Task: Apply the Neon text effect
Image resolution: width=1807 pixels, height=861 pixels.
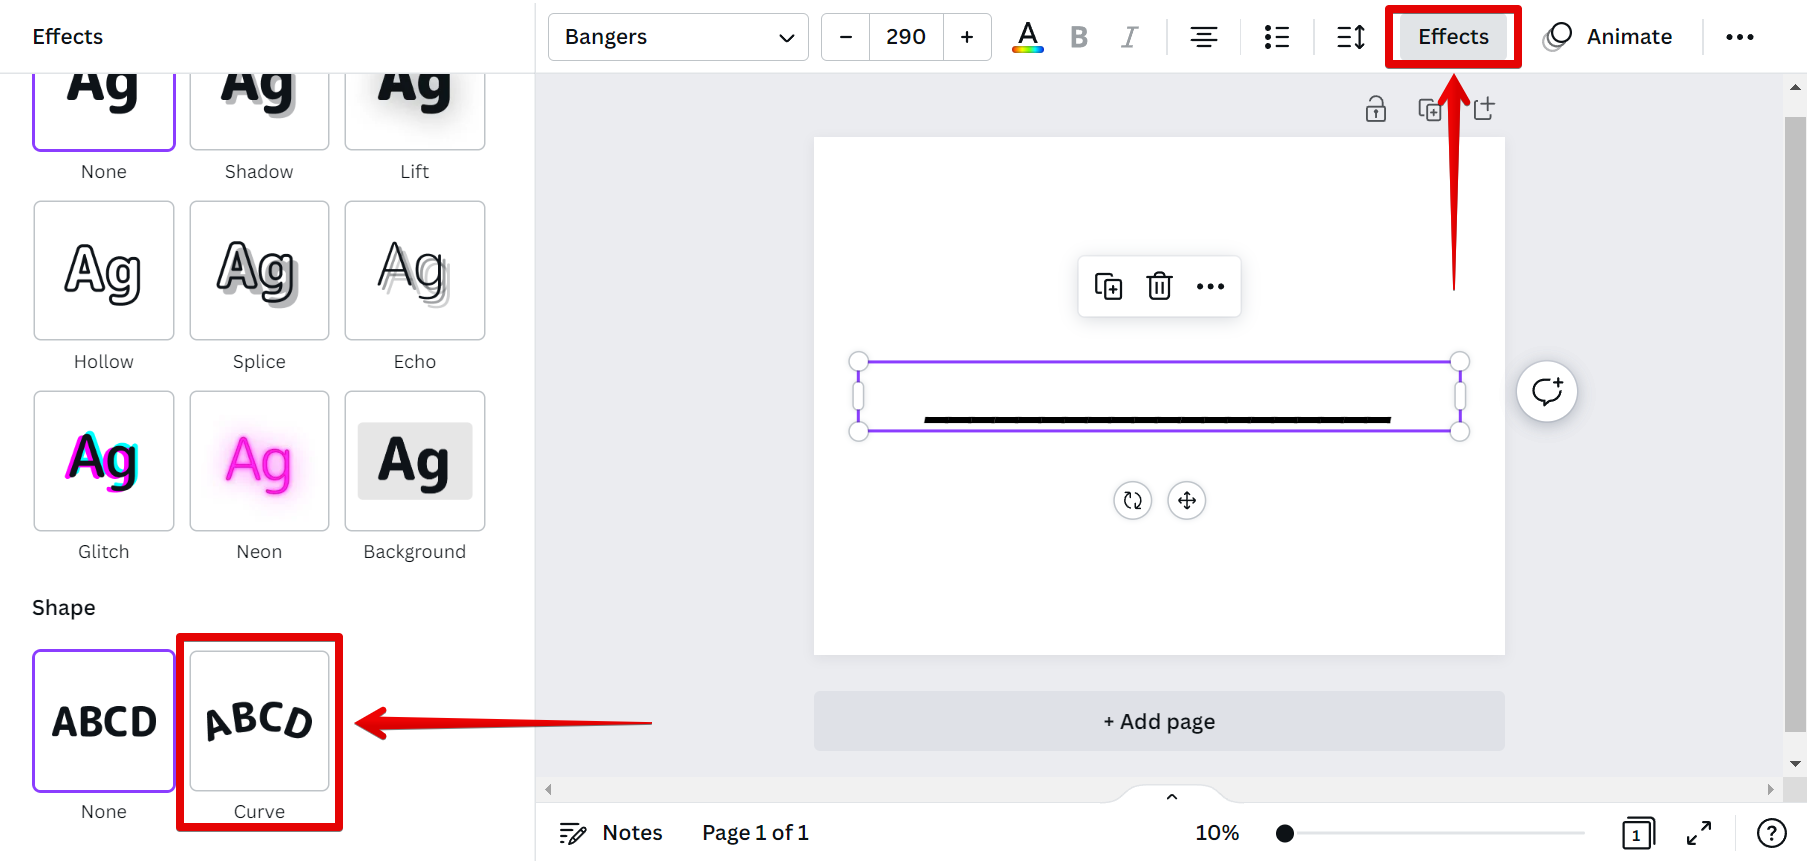Action: pos(259,461)
